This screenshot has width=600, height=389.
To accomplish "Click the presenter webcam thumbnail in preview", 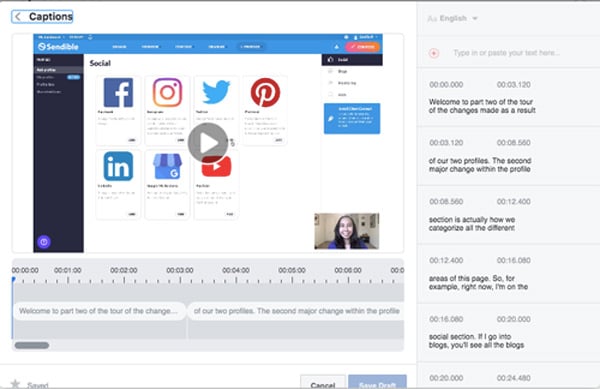I will tap(347, 231).
